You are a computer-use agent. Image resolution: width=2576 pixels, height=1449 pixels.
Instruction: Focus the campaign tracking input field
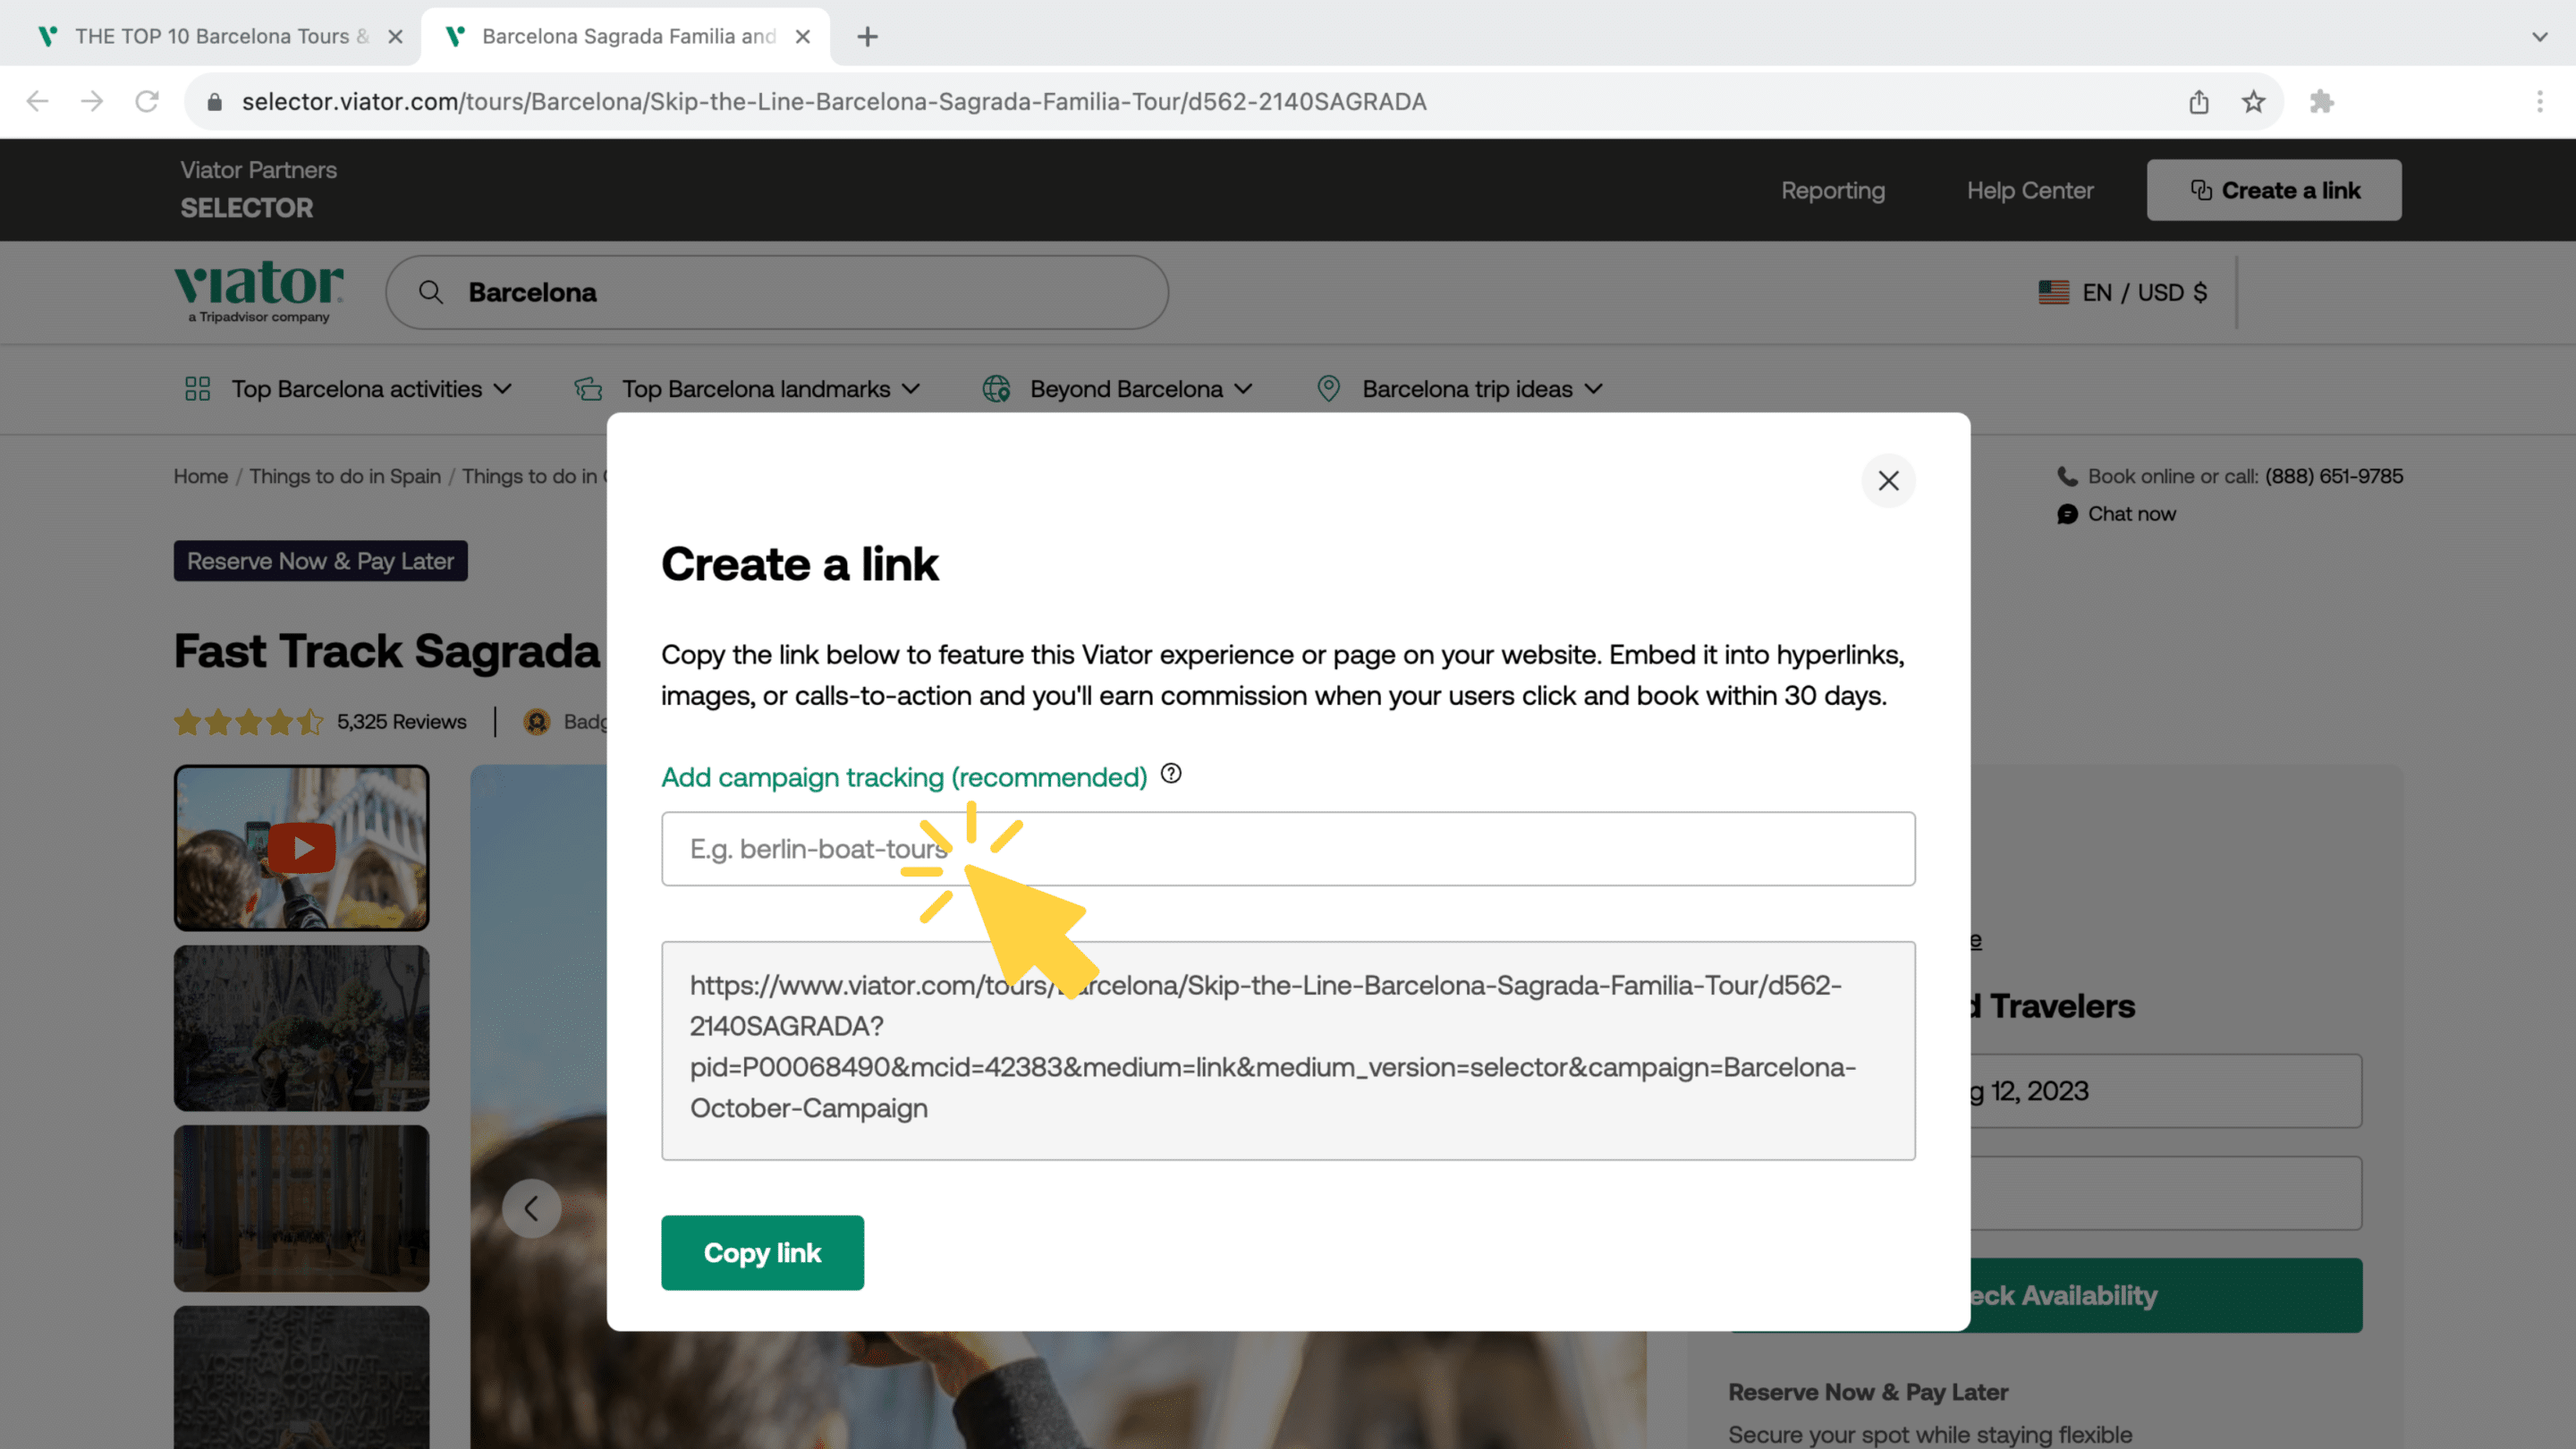1288,849
